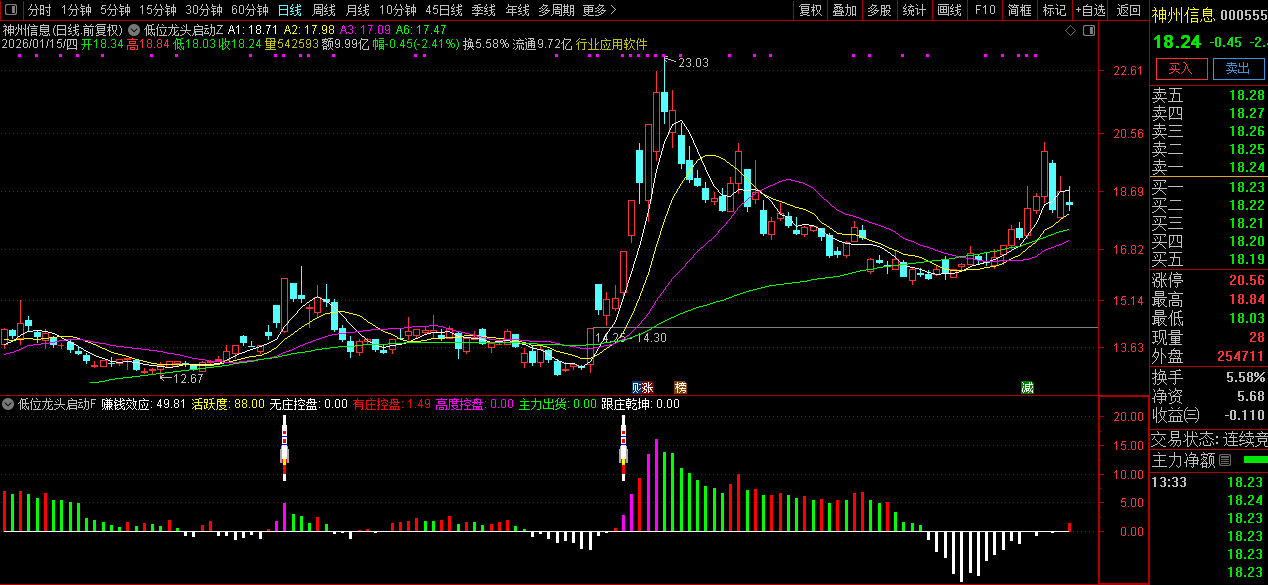Select the 30分钟 period
The image size is (1268, 585).
pos(204,10)
